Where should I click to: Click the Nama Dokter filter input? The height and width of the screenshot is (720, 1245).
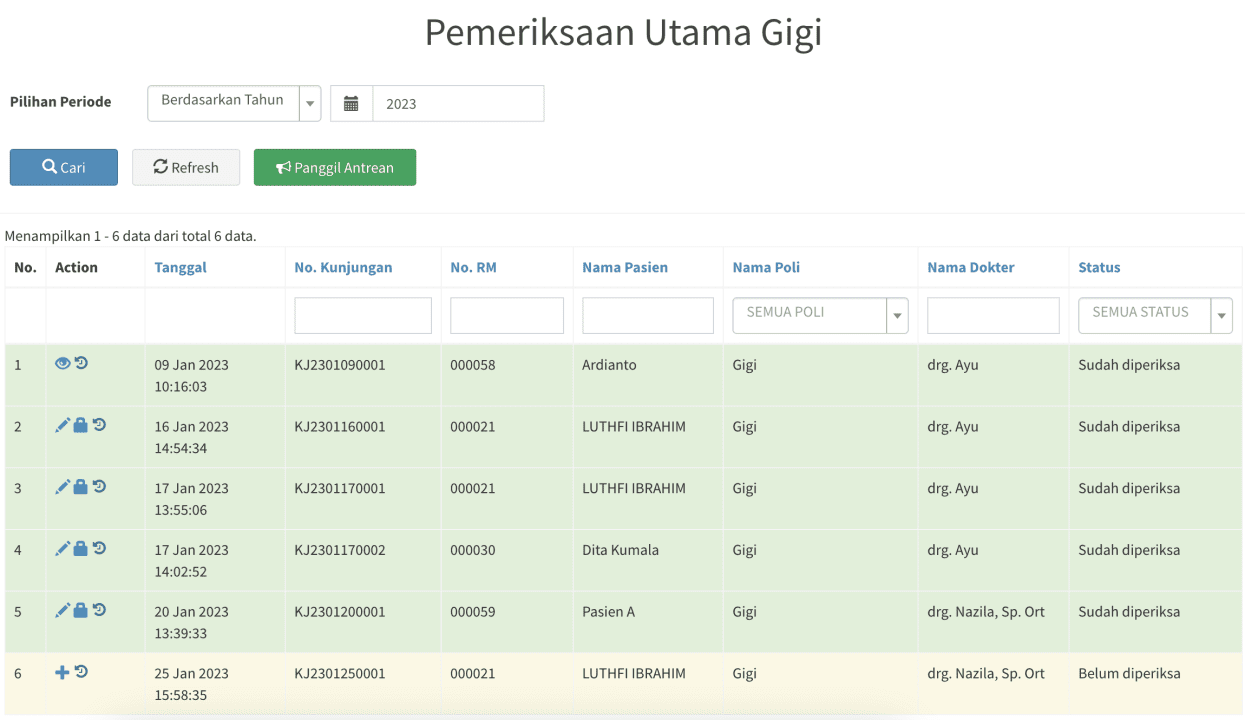click(x=993, y=315)
